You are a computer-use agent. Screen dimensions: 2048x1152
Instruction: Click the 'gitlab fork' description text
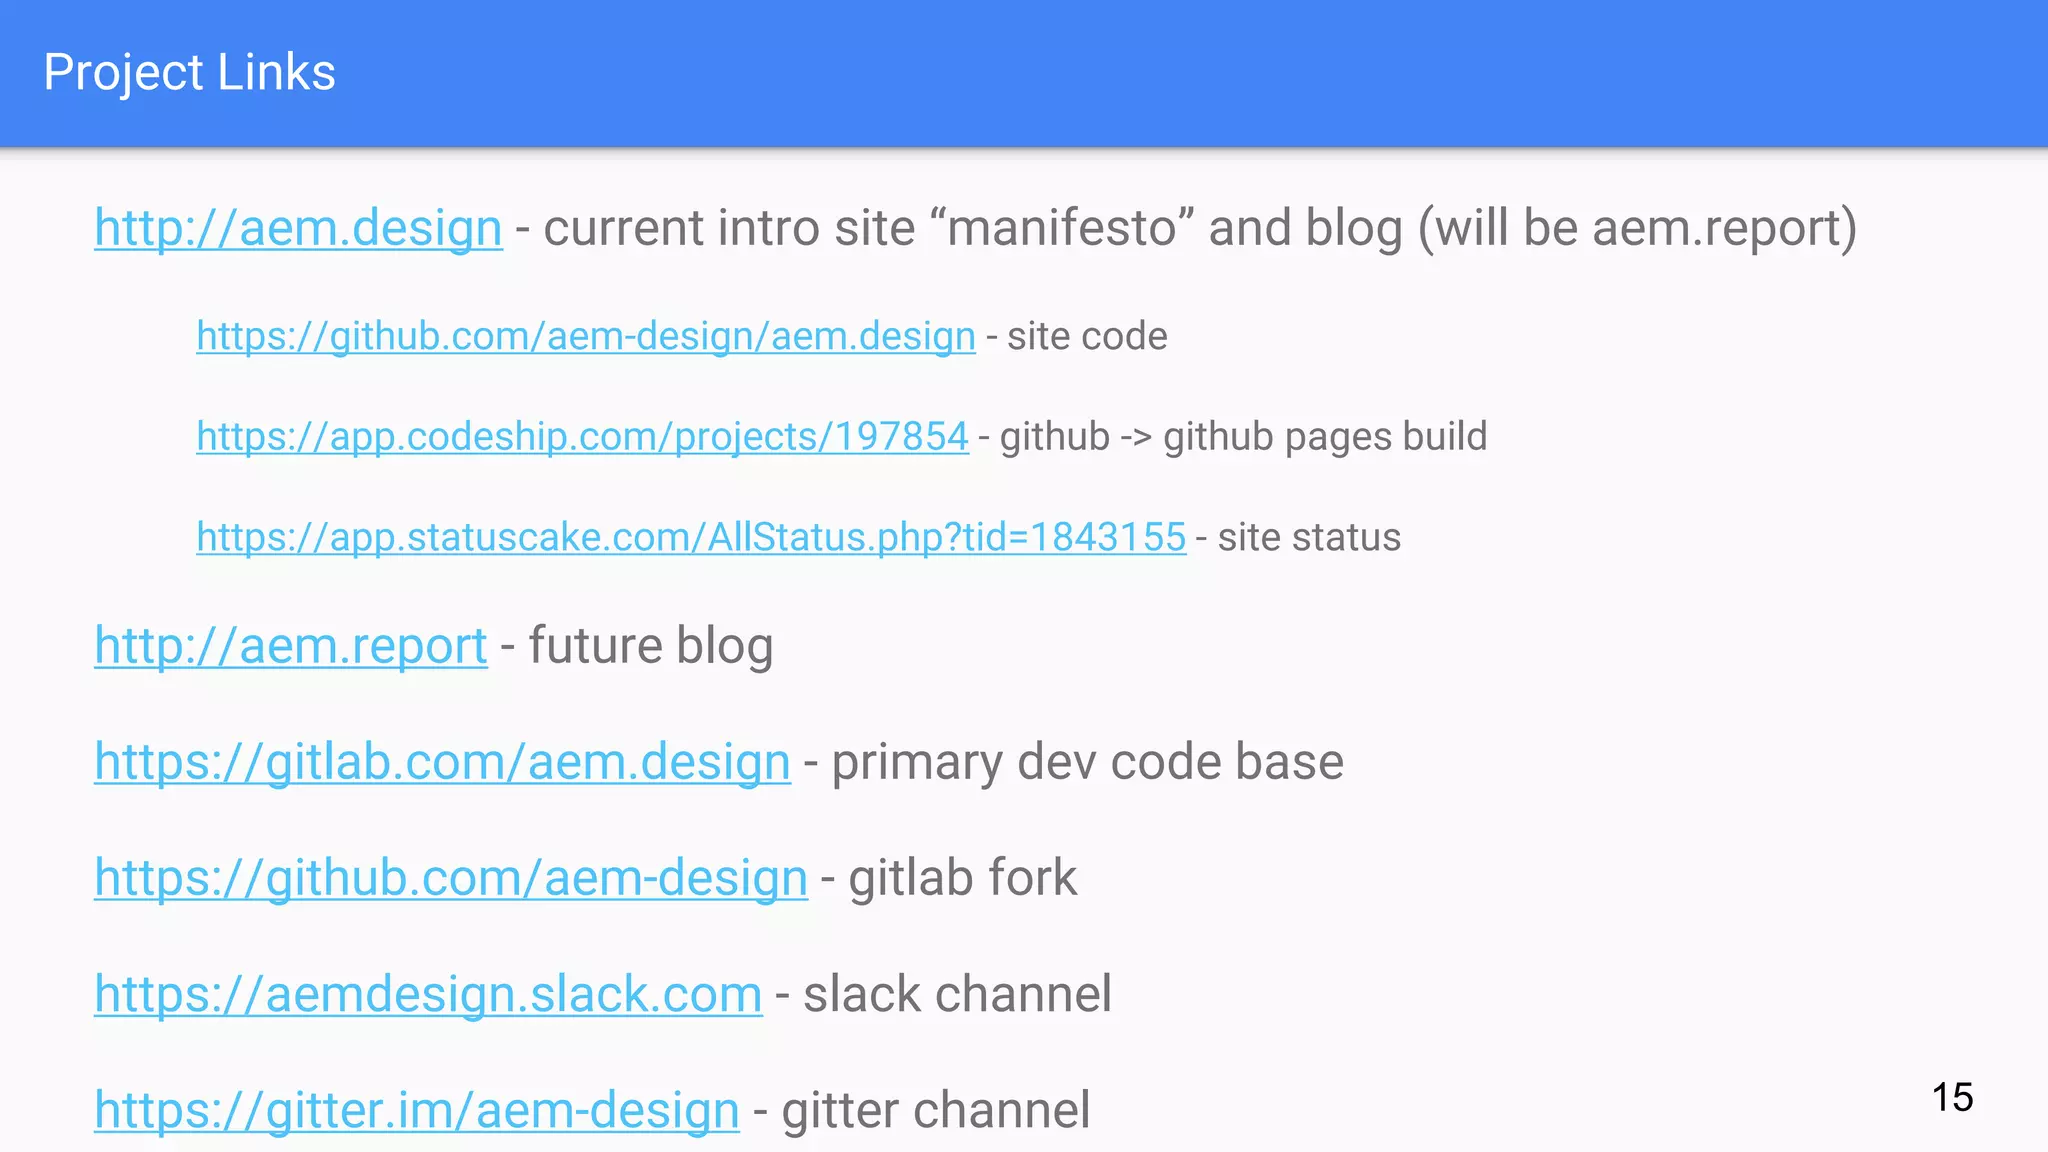click(x=963, y=878)
